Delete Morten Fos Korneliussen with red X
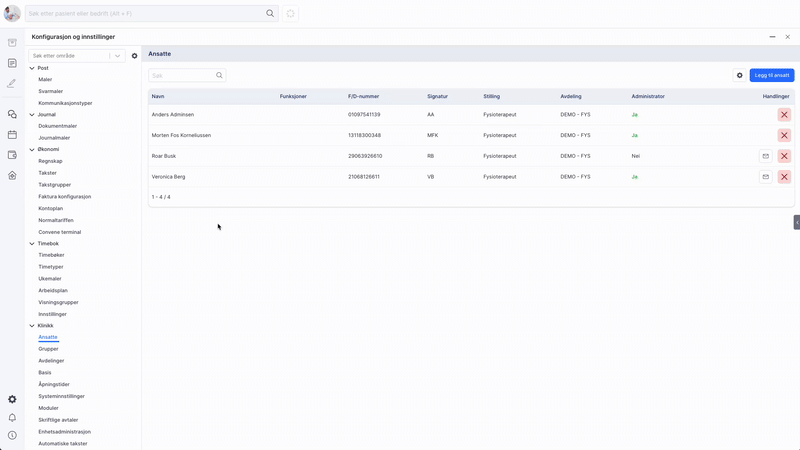This screenshot has width=800, height=450. click(784, 135)
